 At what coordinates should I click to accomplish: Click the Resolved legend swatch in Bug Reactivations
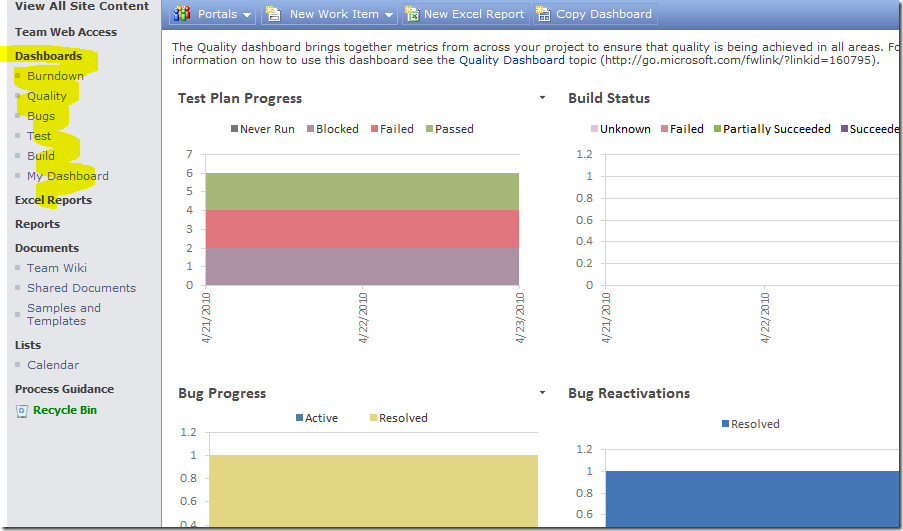(x=726, y=424)
